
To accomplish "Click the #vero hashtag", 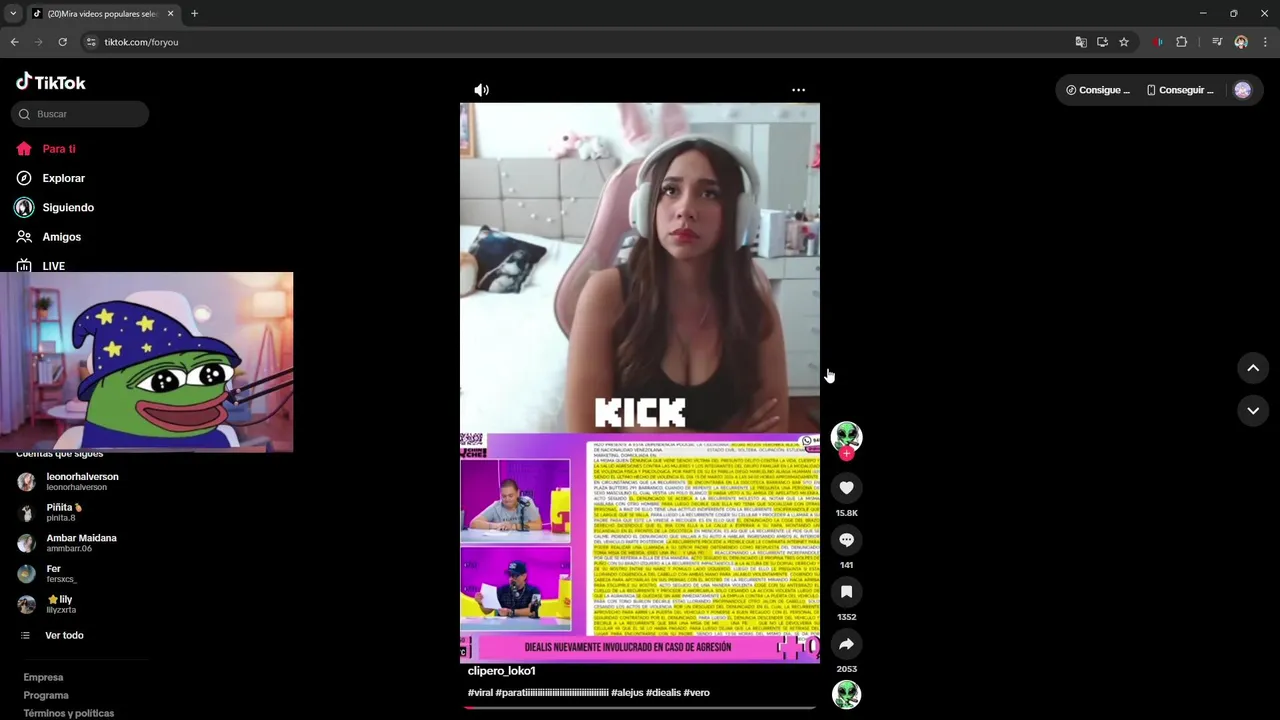I will click(x=697, y=692).
